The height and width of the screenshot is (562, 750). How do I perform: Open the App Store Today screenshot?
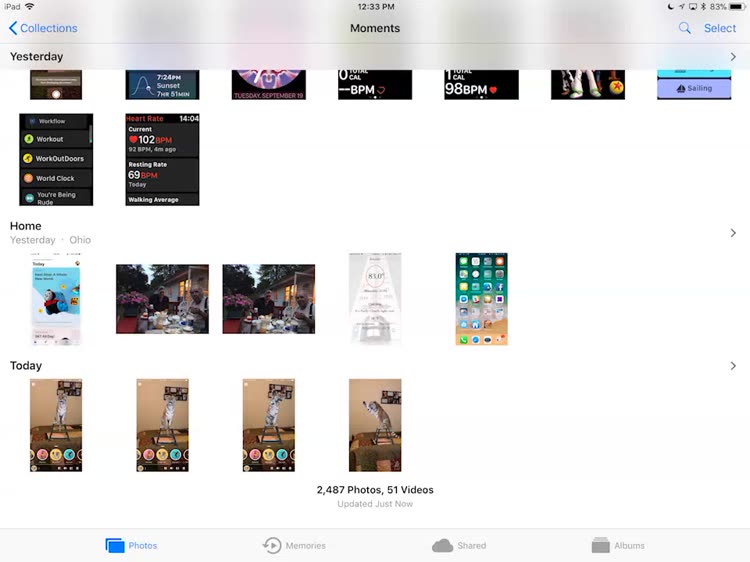click(x=56, y=299)
